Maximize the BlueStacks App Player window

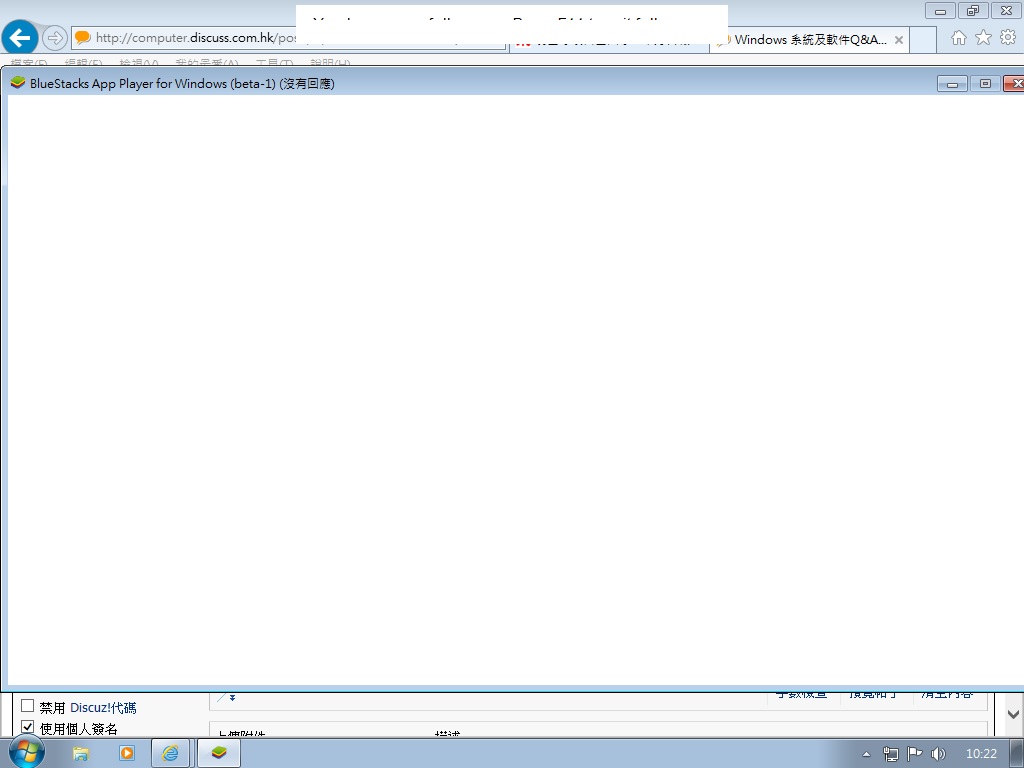click(985, 84)
